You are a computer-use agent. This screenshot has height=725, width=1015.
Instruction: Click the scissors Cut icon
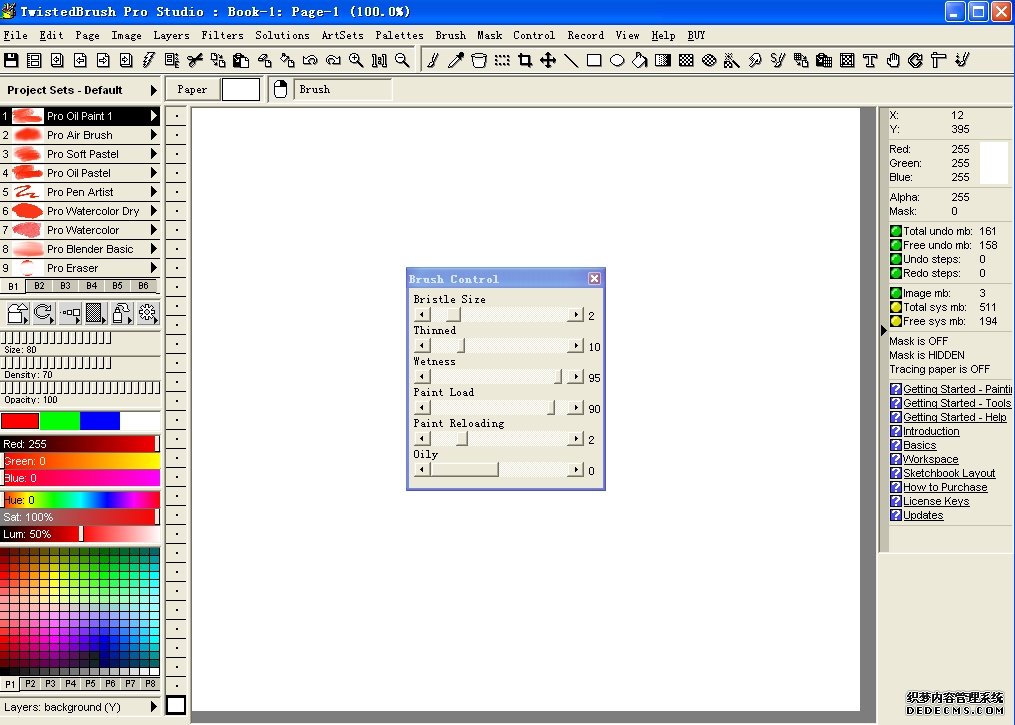[x=195, y=60]
